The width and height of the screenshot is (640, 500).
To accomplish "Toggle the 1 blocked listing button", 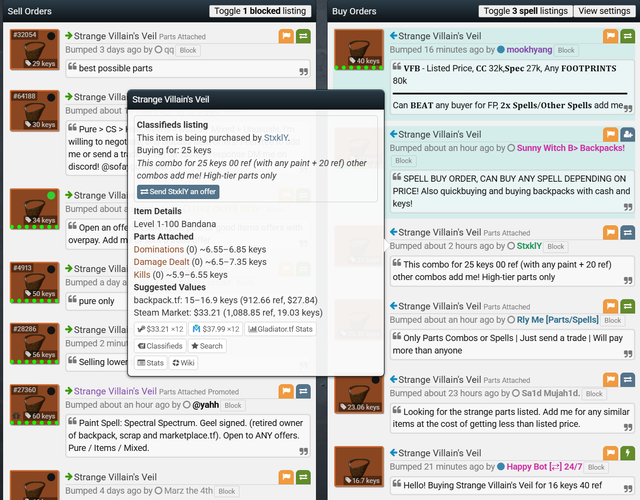I will tap(260, 11).
